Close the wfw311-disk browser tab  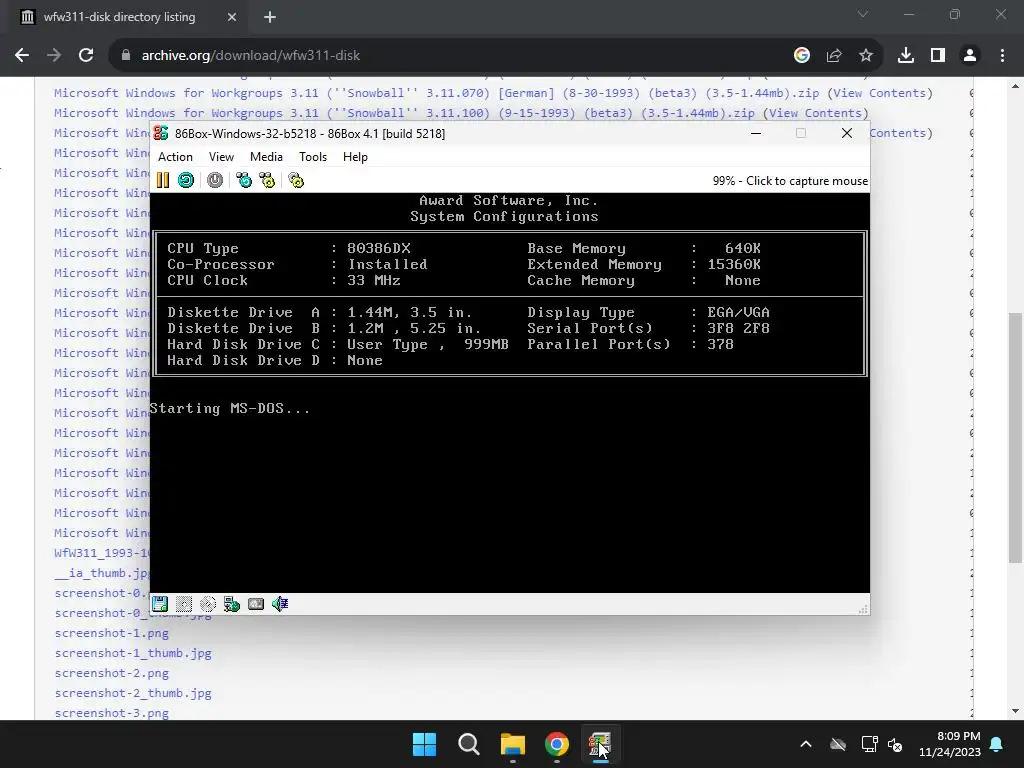pyautogui.click(x=232, y=17)
